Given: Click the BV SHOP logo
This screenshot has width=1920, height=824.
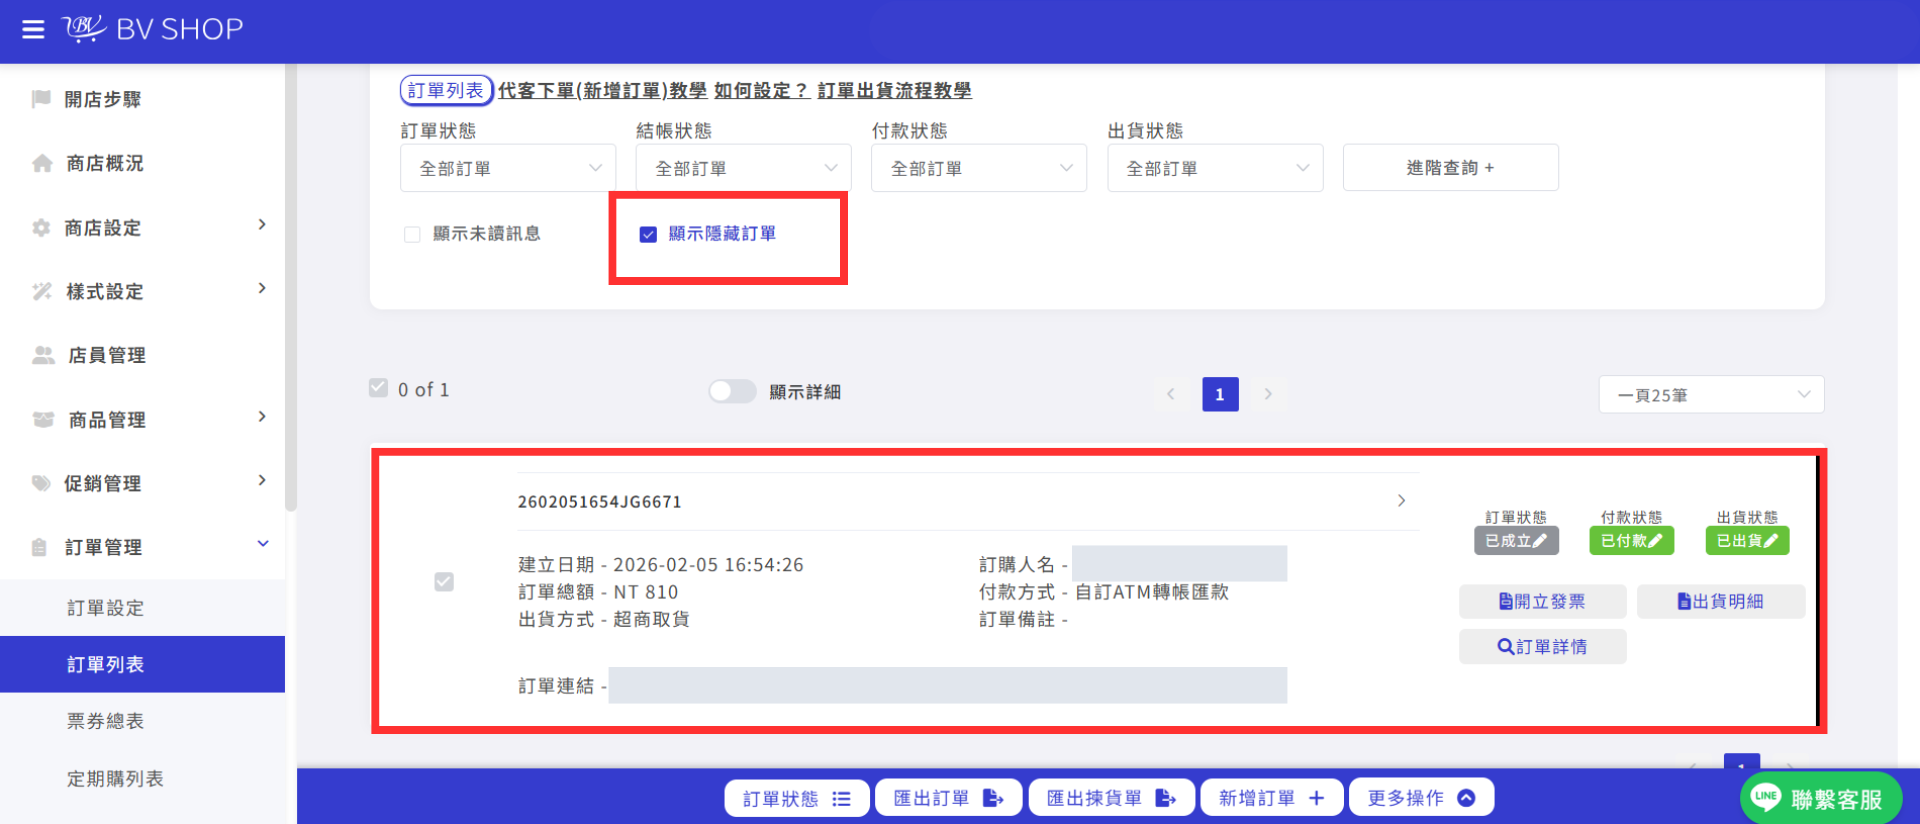Looking at the screenshot, I should (x=152, y=29).
